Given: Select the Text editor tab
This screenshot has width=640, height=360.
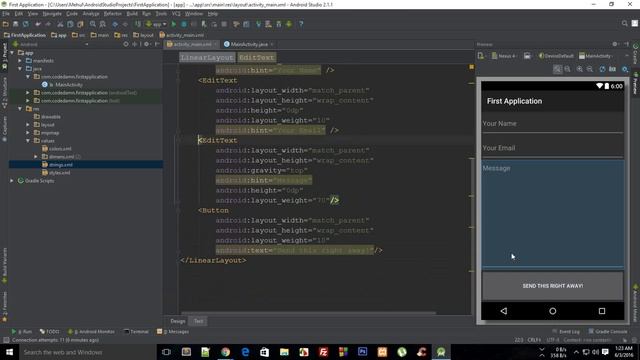Looking at the screenshot, I should [198, 321].
